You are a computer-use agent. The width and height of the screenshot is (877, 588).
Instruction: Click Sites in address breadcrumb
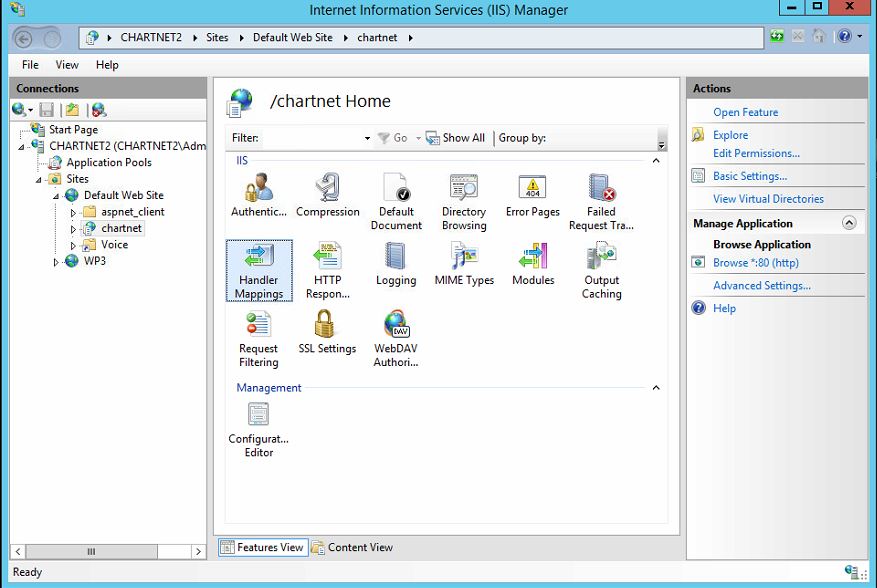pos(217,37)
